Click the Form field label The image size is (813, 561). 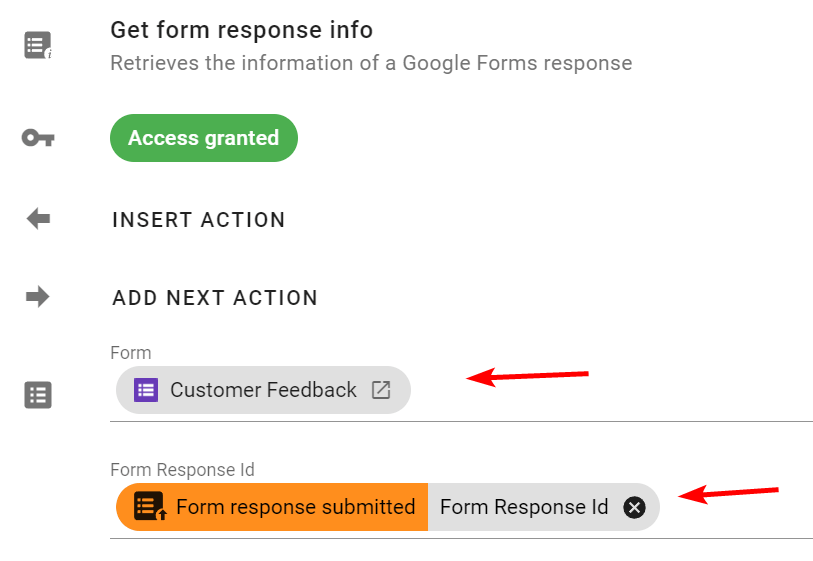tap(131, 353)
